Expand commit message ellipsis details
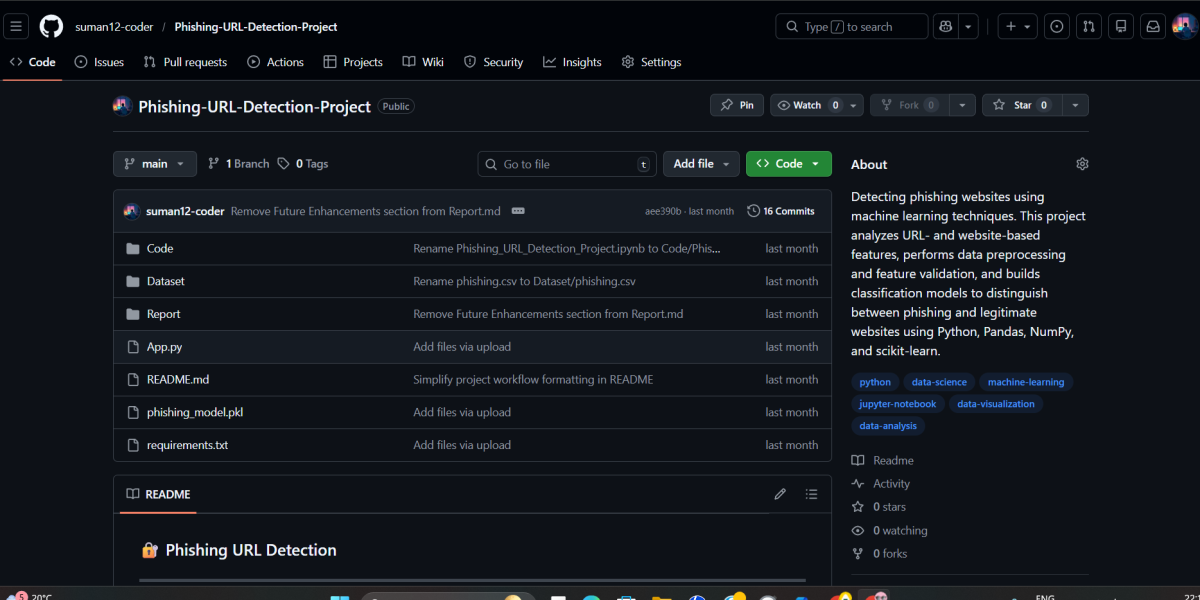The height and width of the screenshot is (600, 1200). [518, 211]
